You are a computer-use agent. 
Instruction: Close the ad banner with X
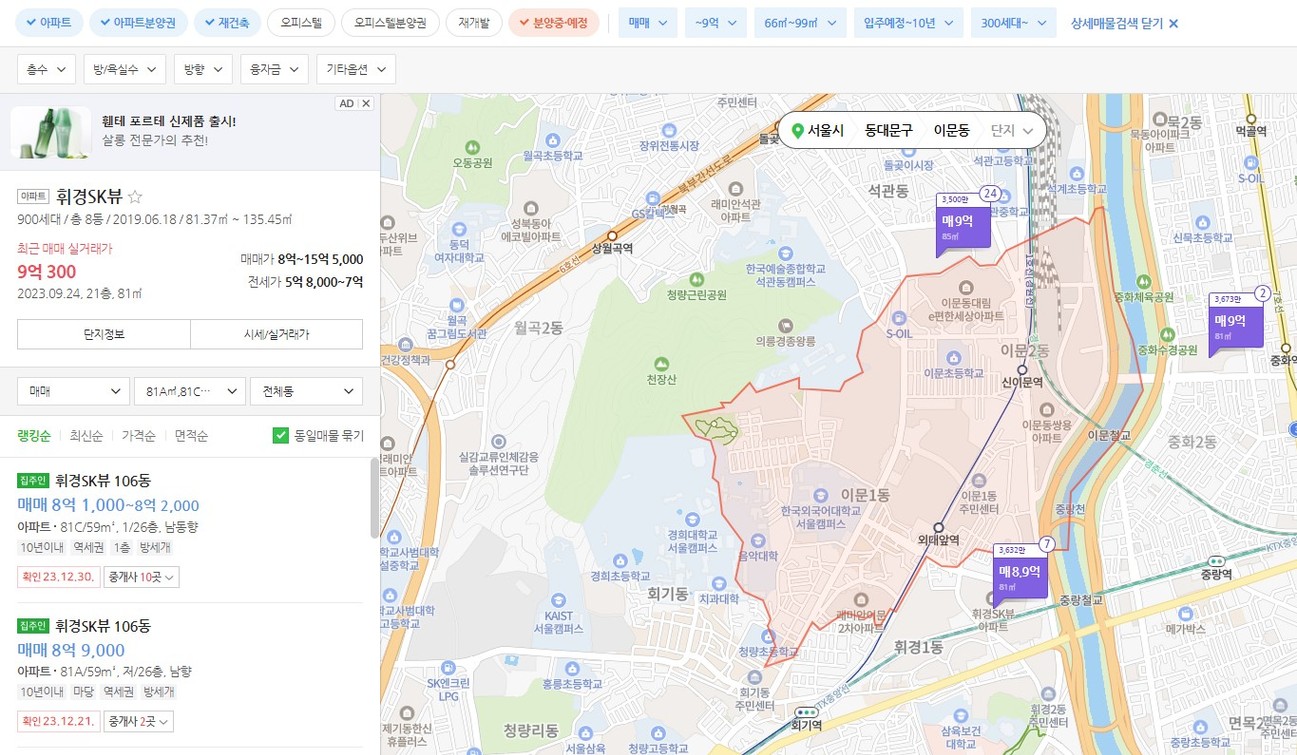tap(366, 103)
